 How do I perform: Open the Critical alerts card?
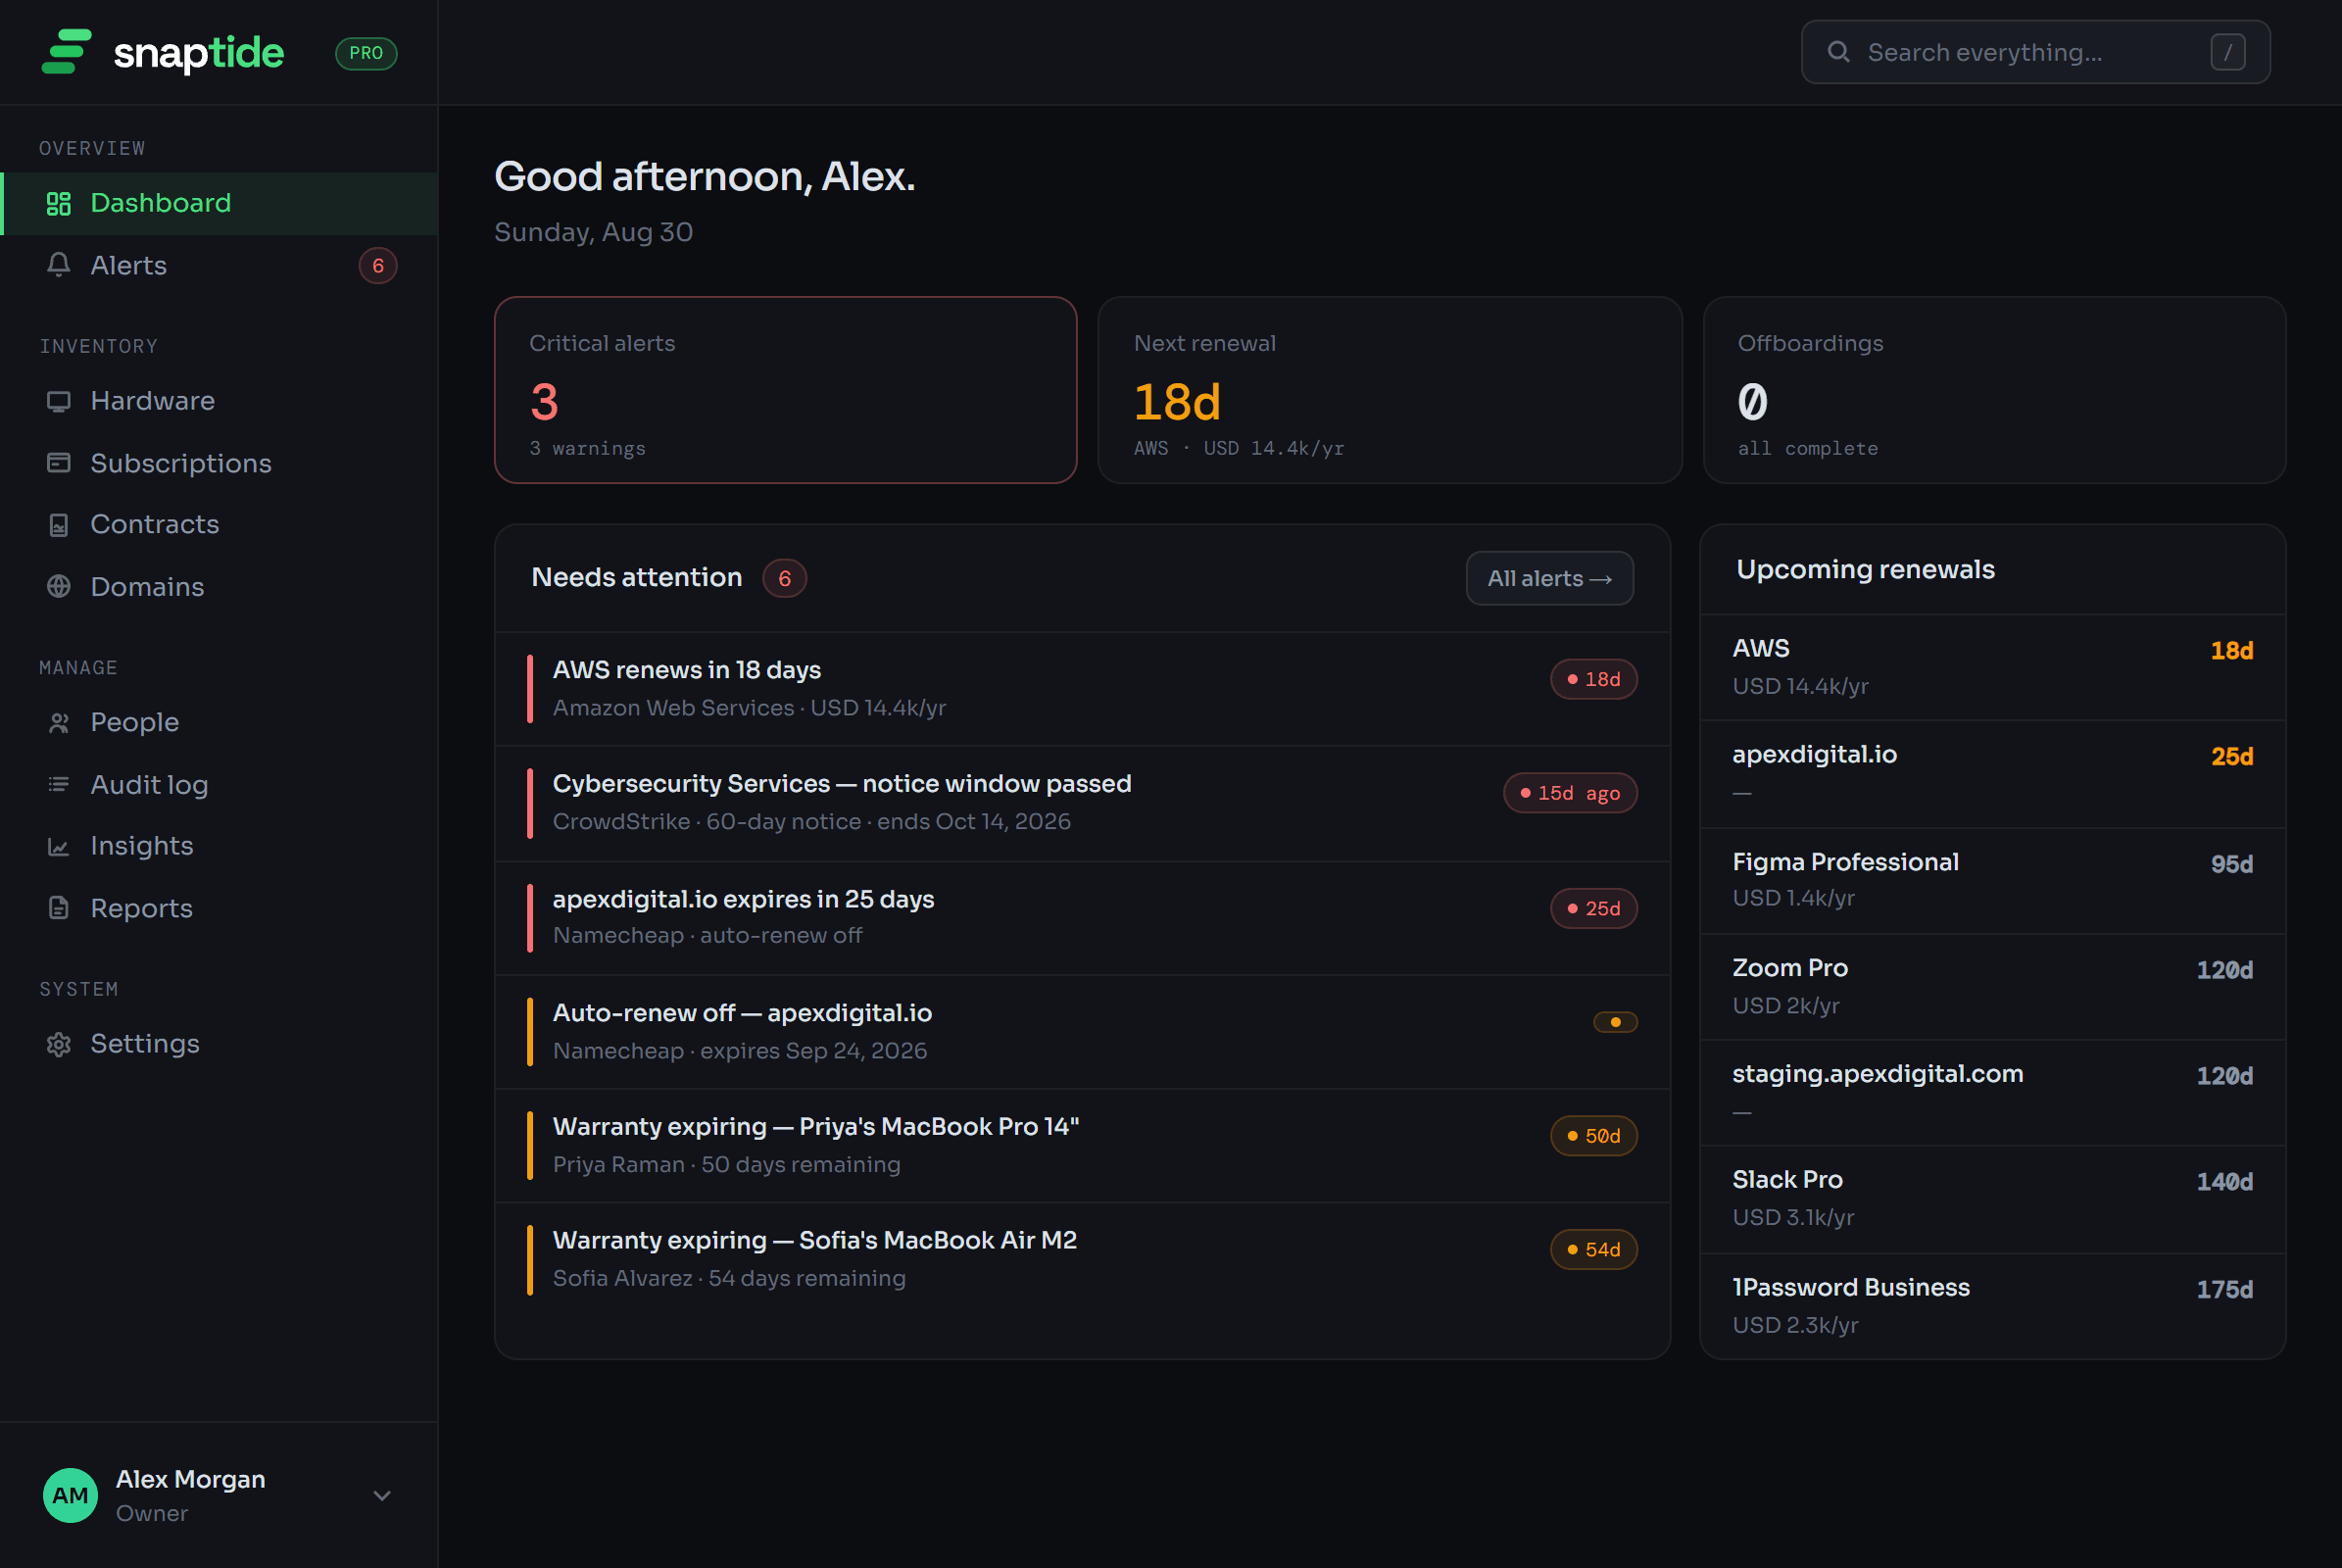(785, 390)
